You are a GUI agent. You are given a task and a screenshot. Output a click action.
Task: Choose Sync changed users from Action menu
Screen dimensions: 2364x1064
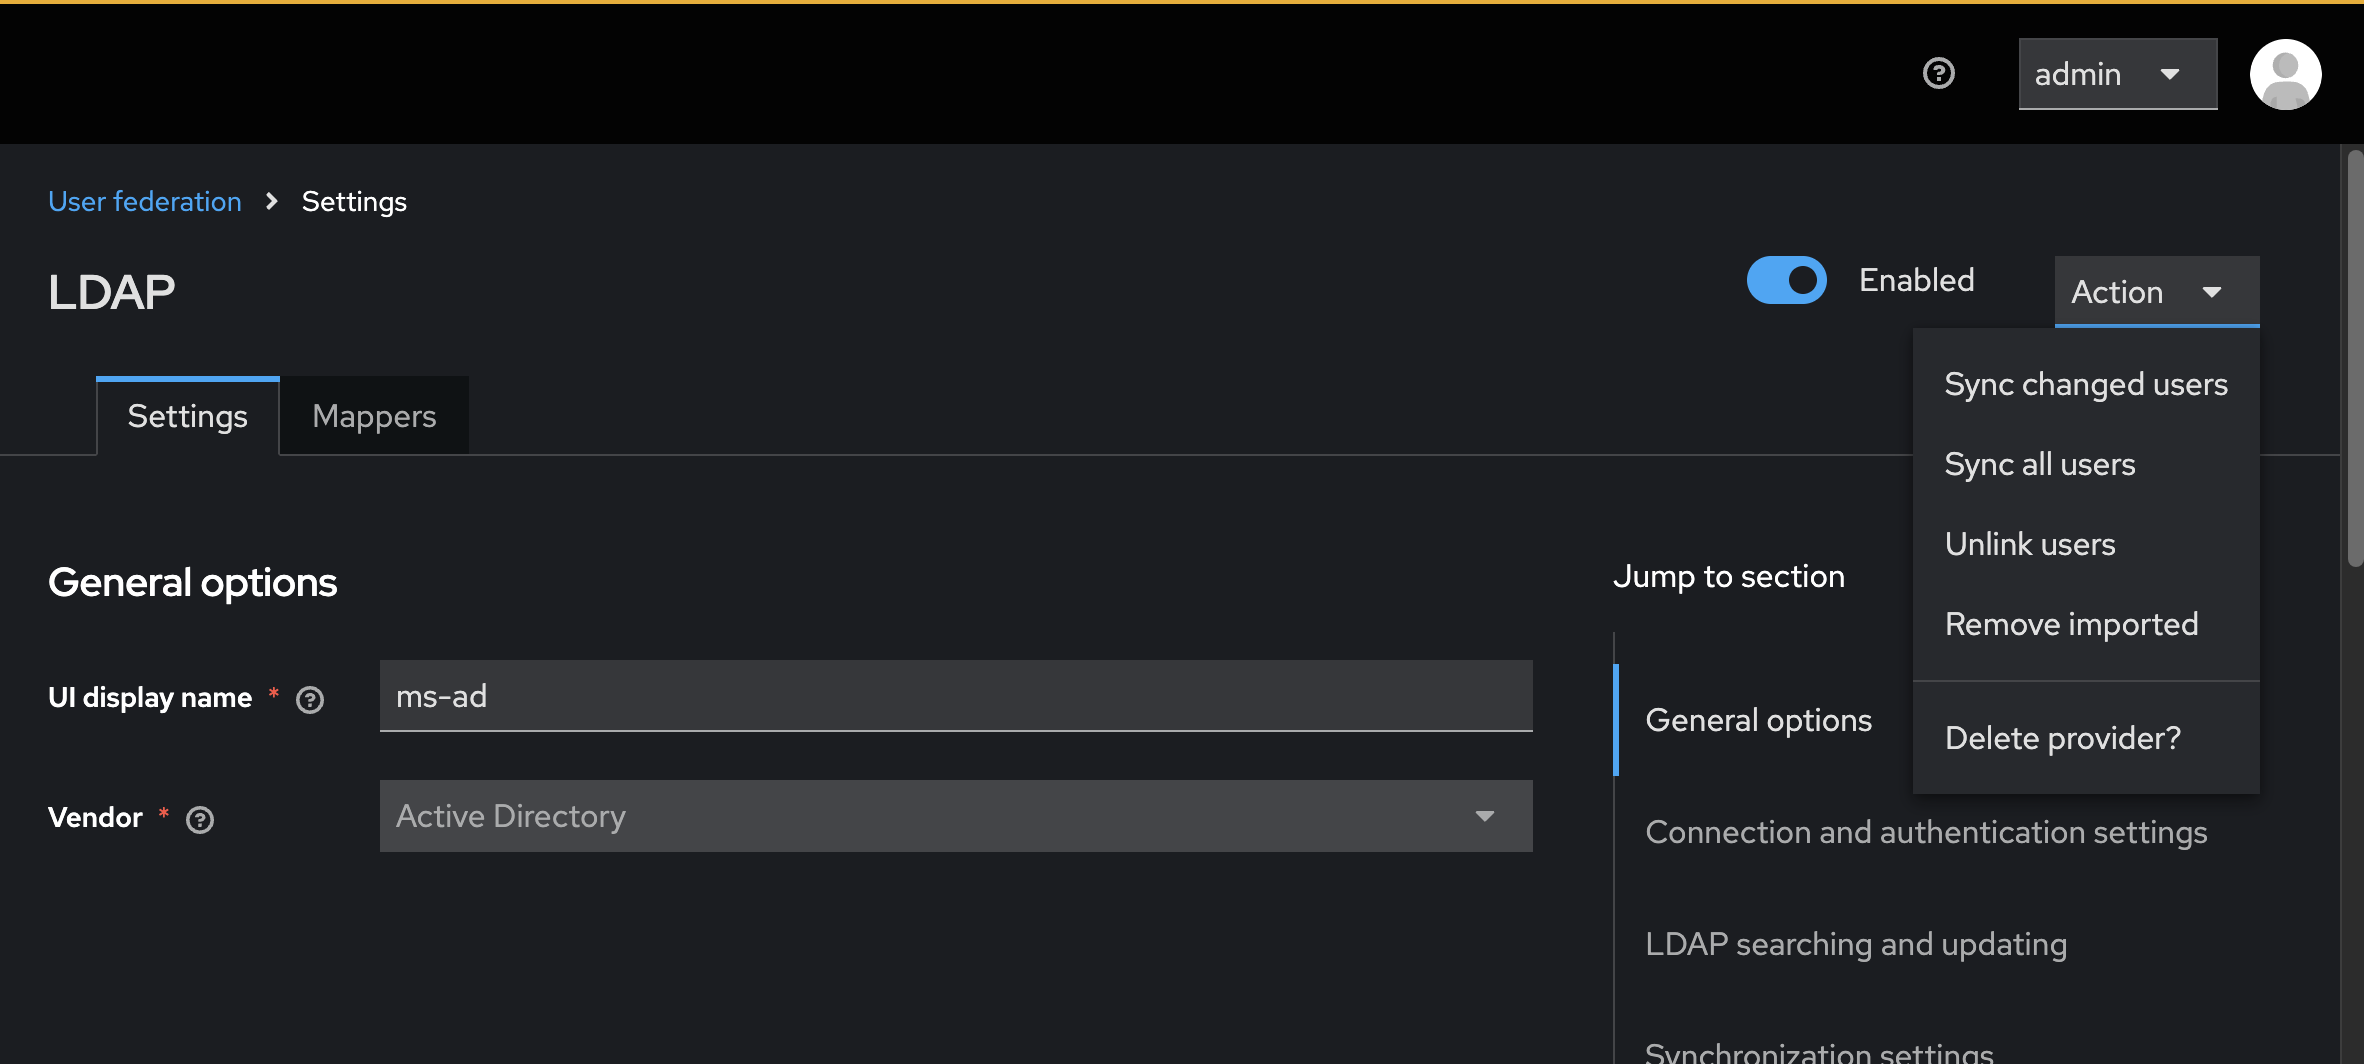click(x=2085, y=384)
